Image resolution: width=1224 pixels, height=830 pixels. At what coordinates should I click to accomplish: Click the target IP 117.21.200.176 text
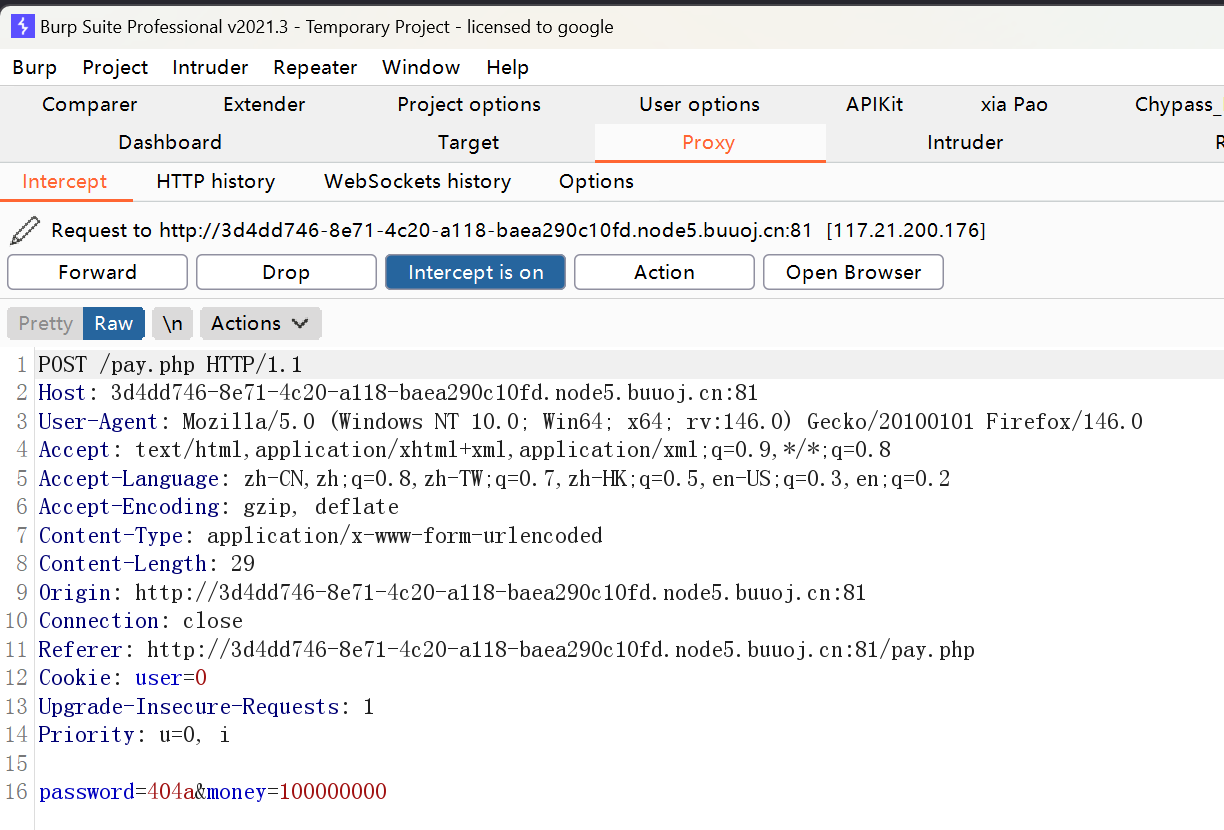click(x=906, y=230)
